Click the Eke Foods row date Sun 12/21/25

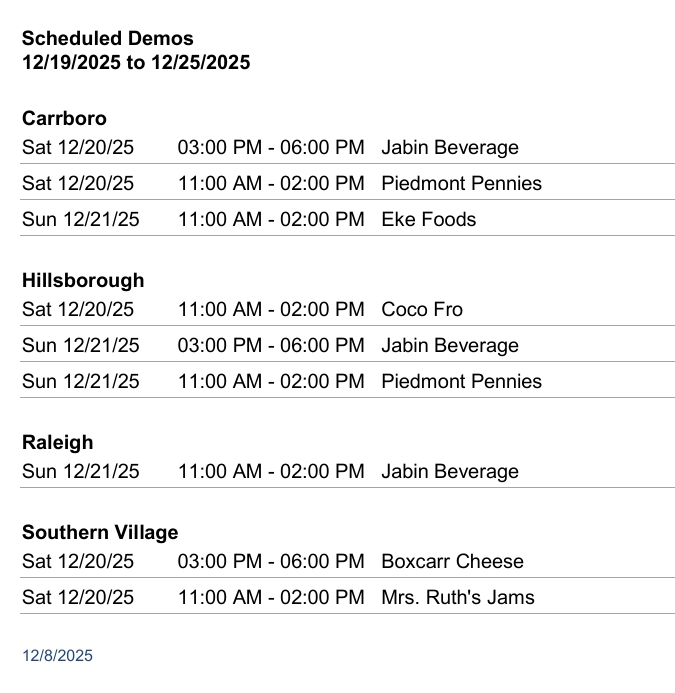pos(81,220)
